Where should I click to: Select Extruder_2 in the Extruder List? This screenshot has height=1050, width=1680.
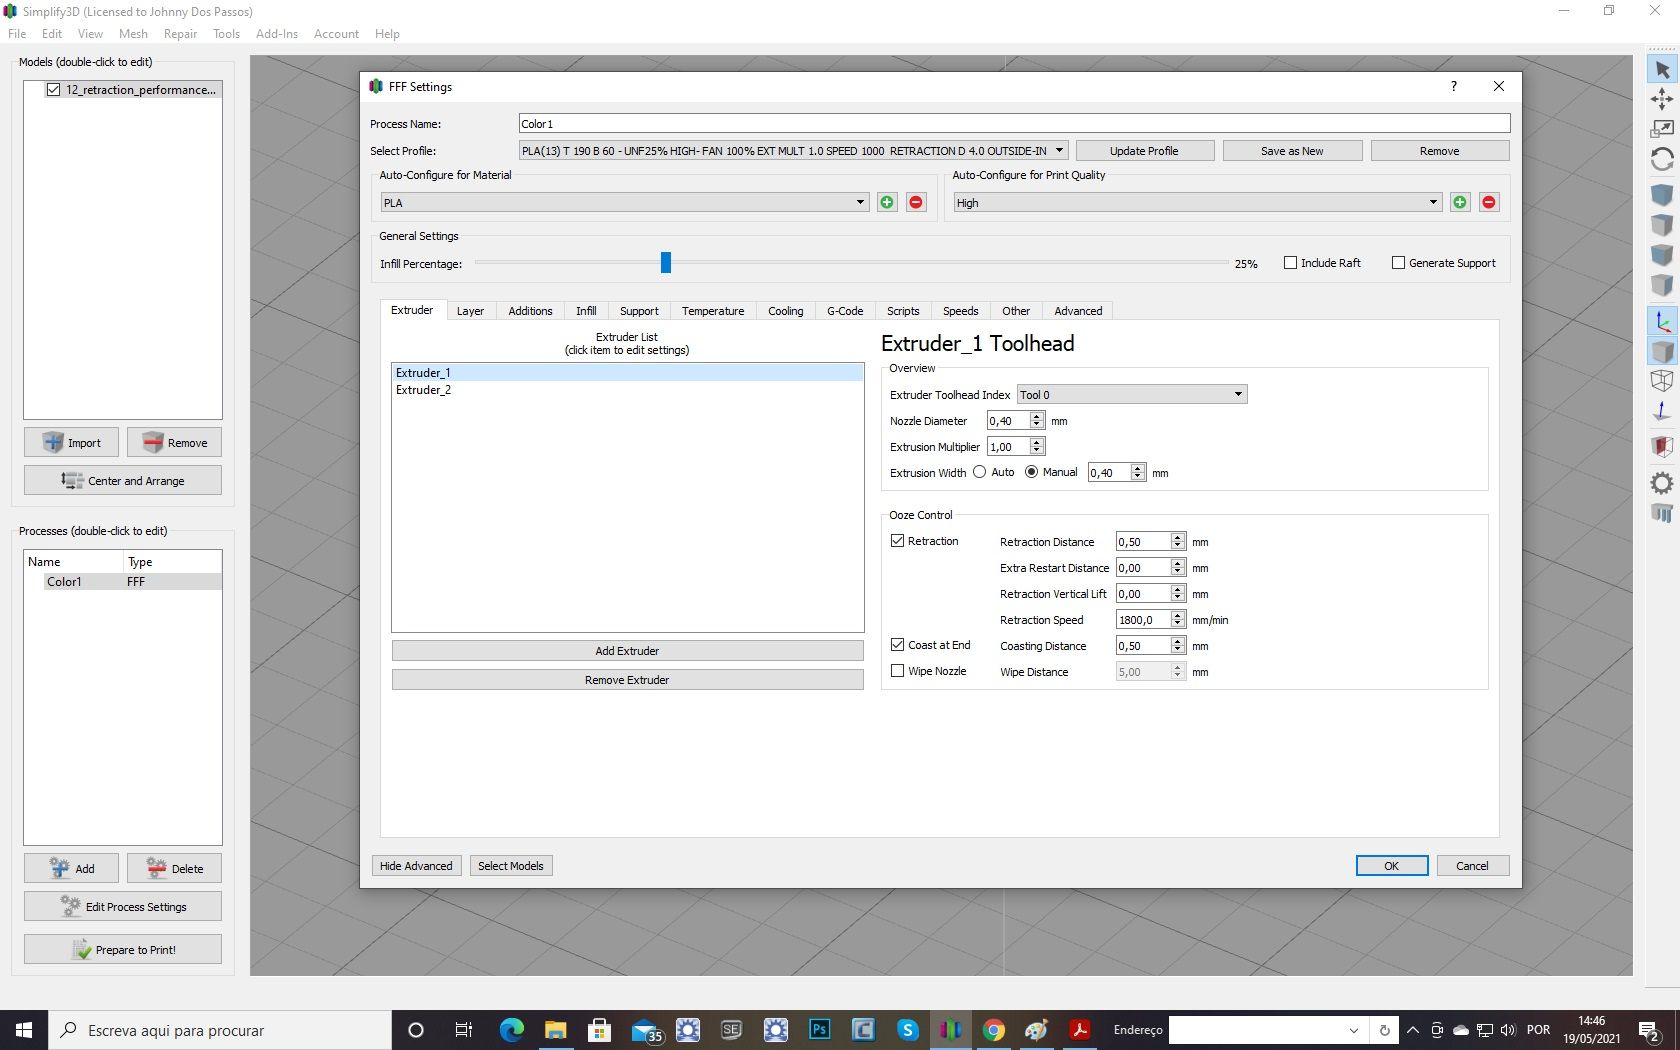click(x=627, y=390)
